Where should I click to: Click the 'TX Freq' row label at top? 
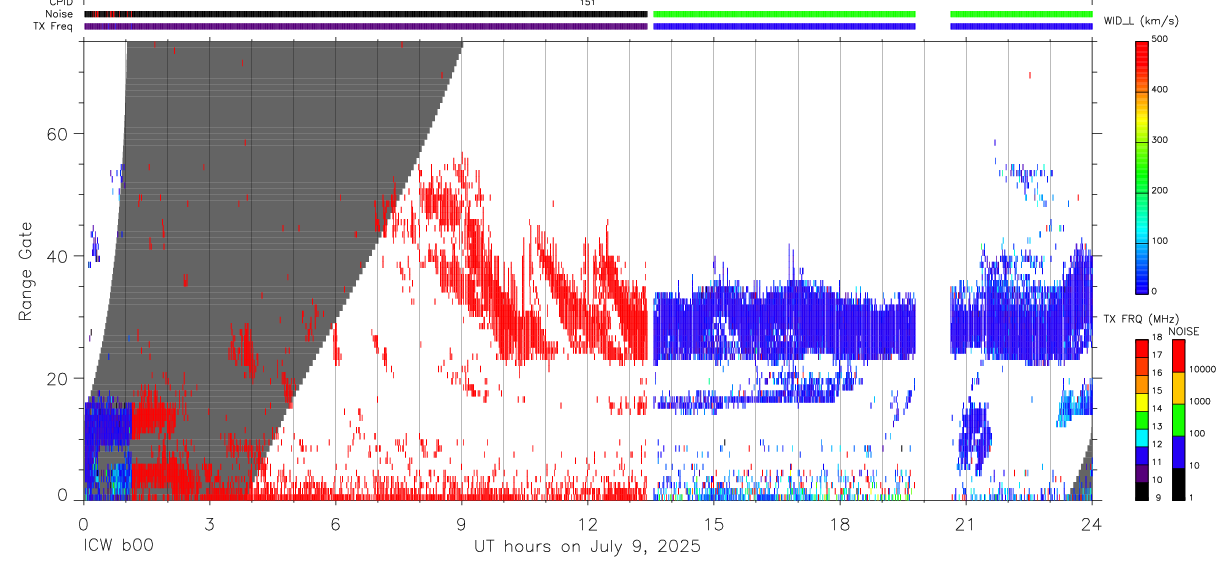[x=55, y=26]
